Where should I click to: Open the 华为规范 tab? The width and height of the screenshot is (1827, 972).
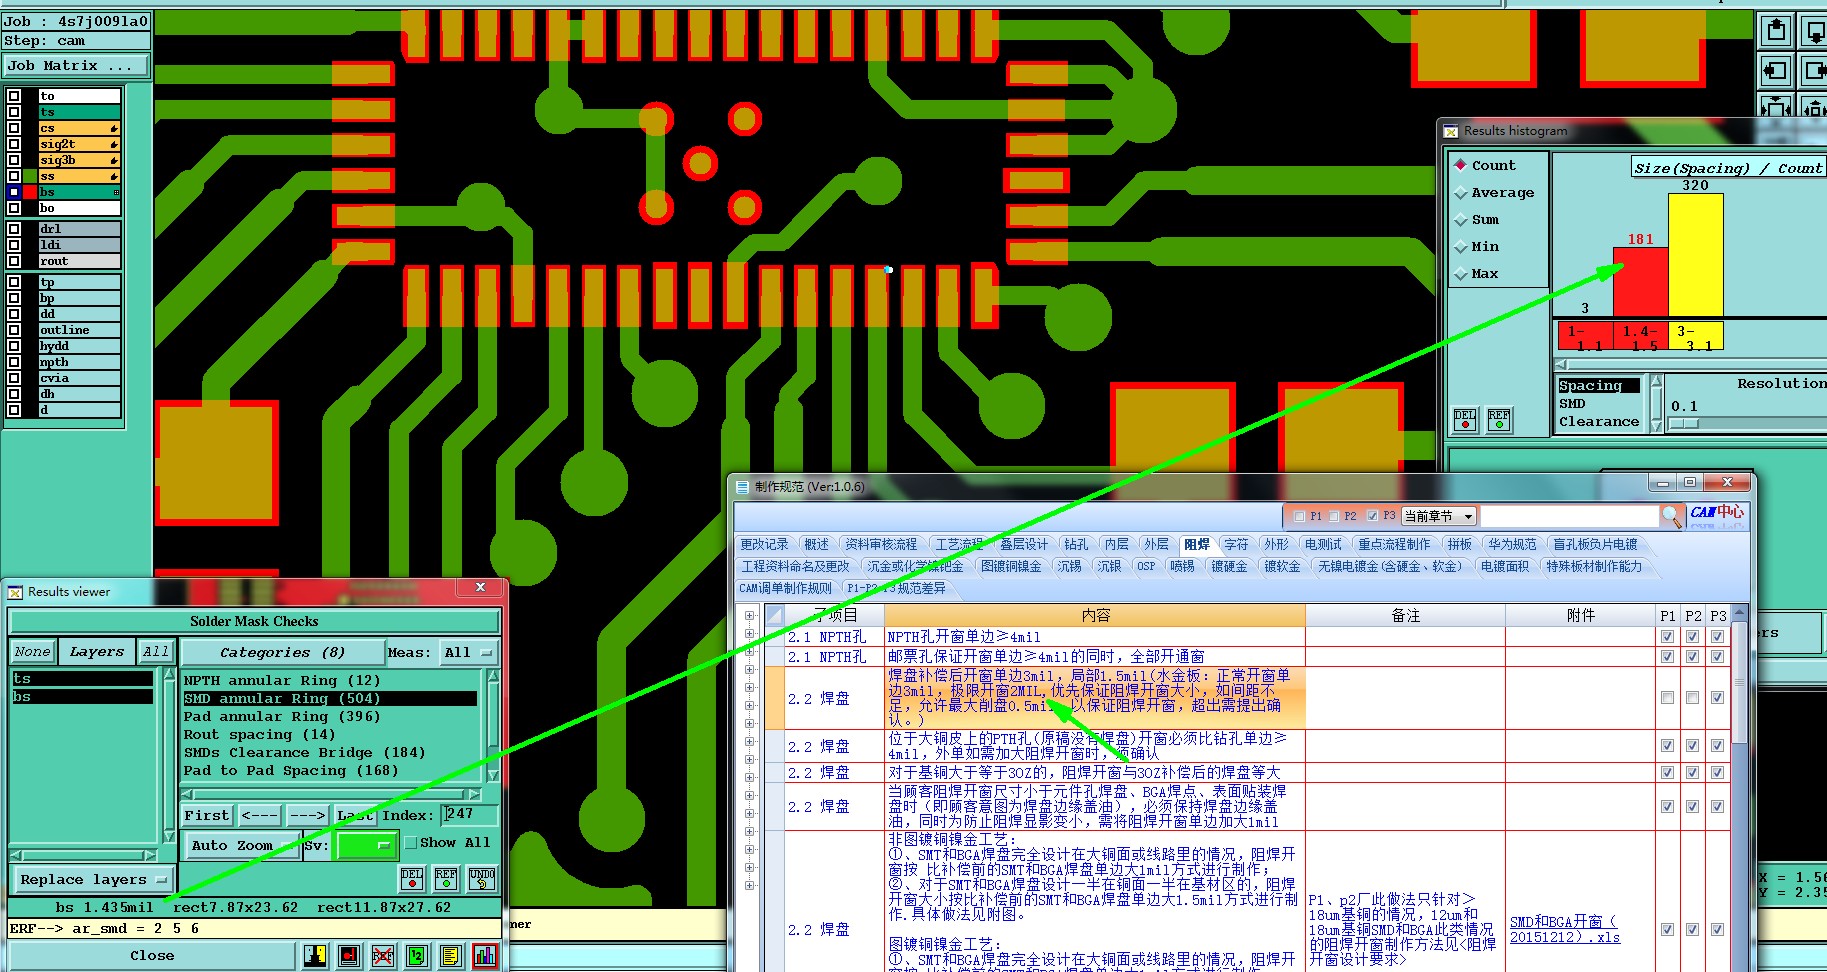[1511, 545]
